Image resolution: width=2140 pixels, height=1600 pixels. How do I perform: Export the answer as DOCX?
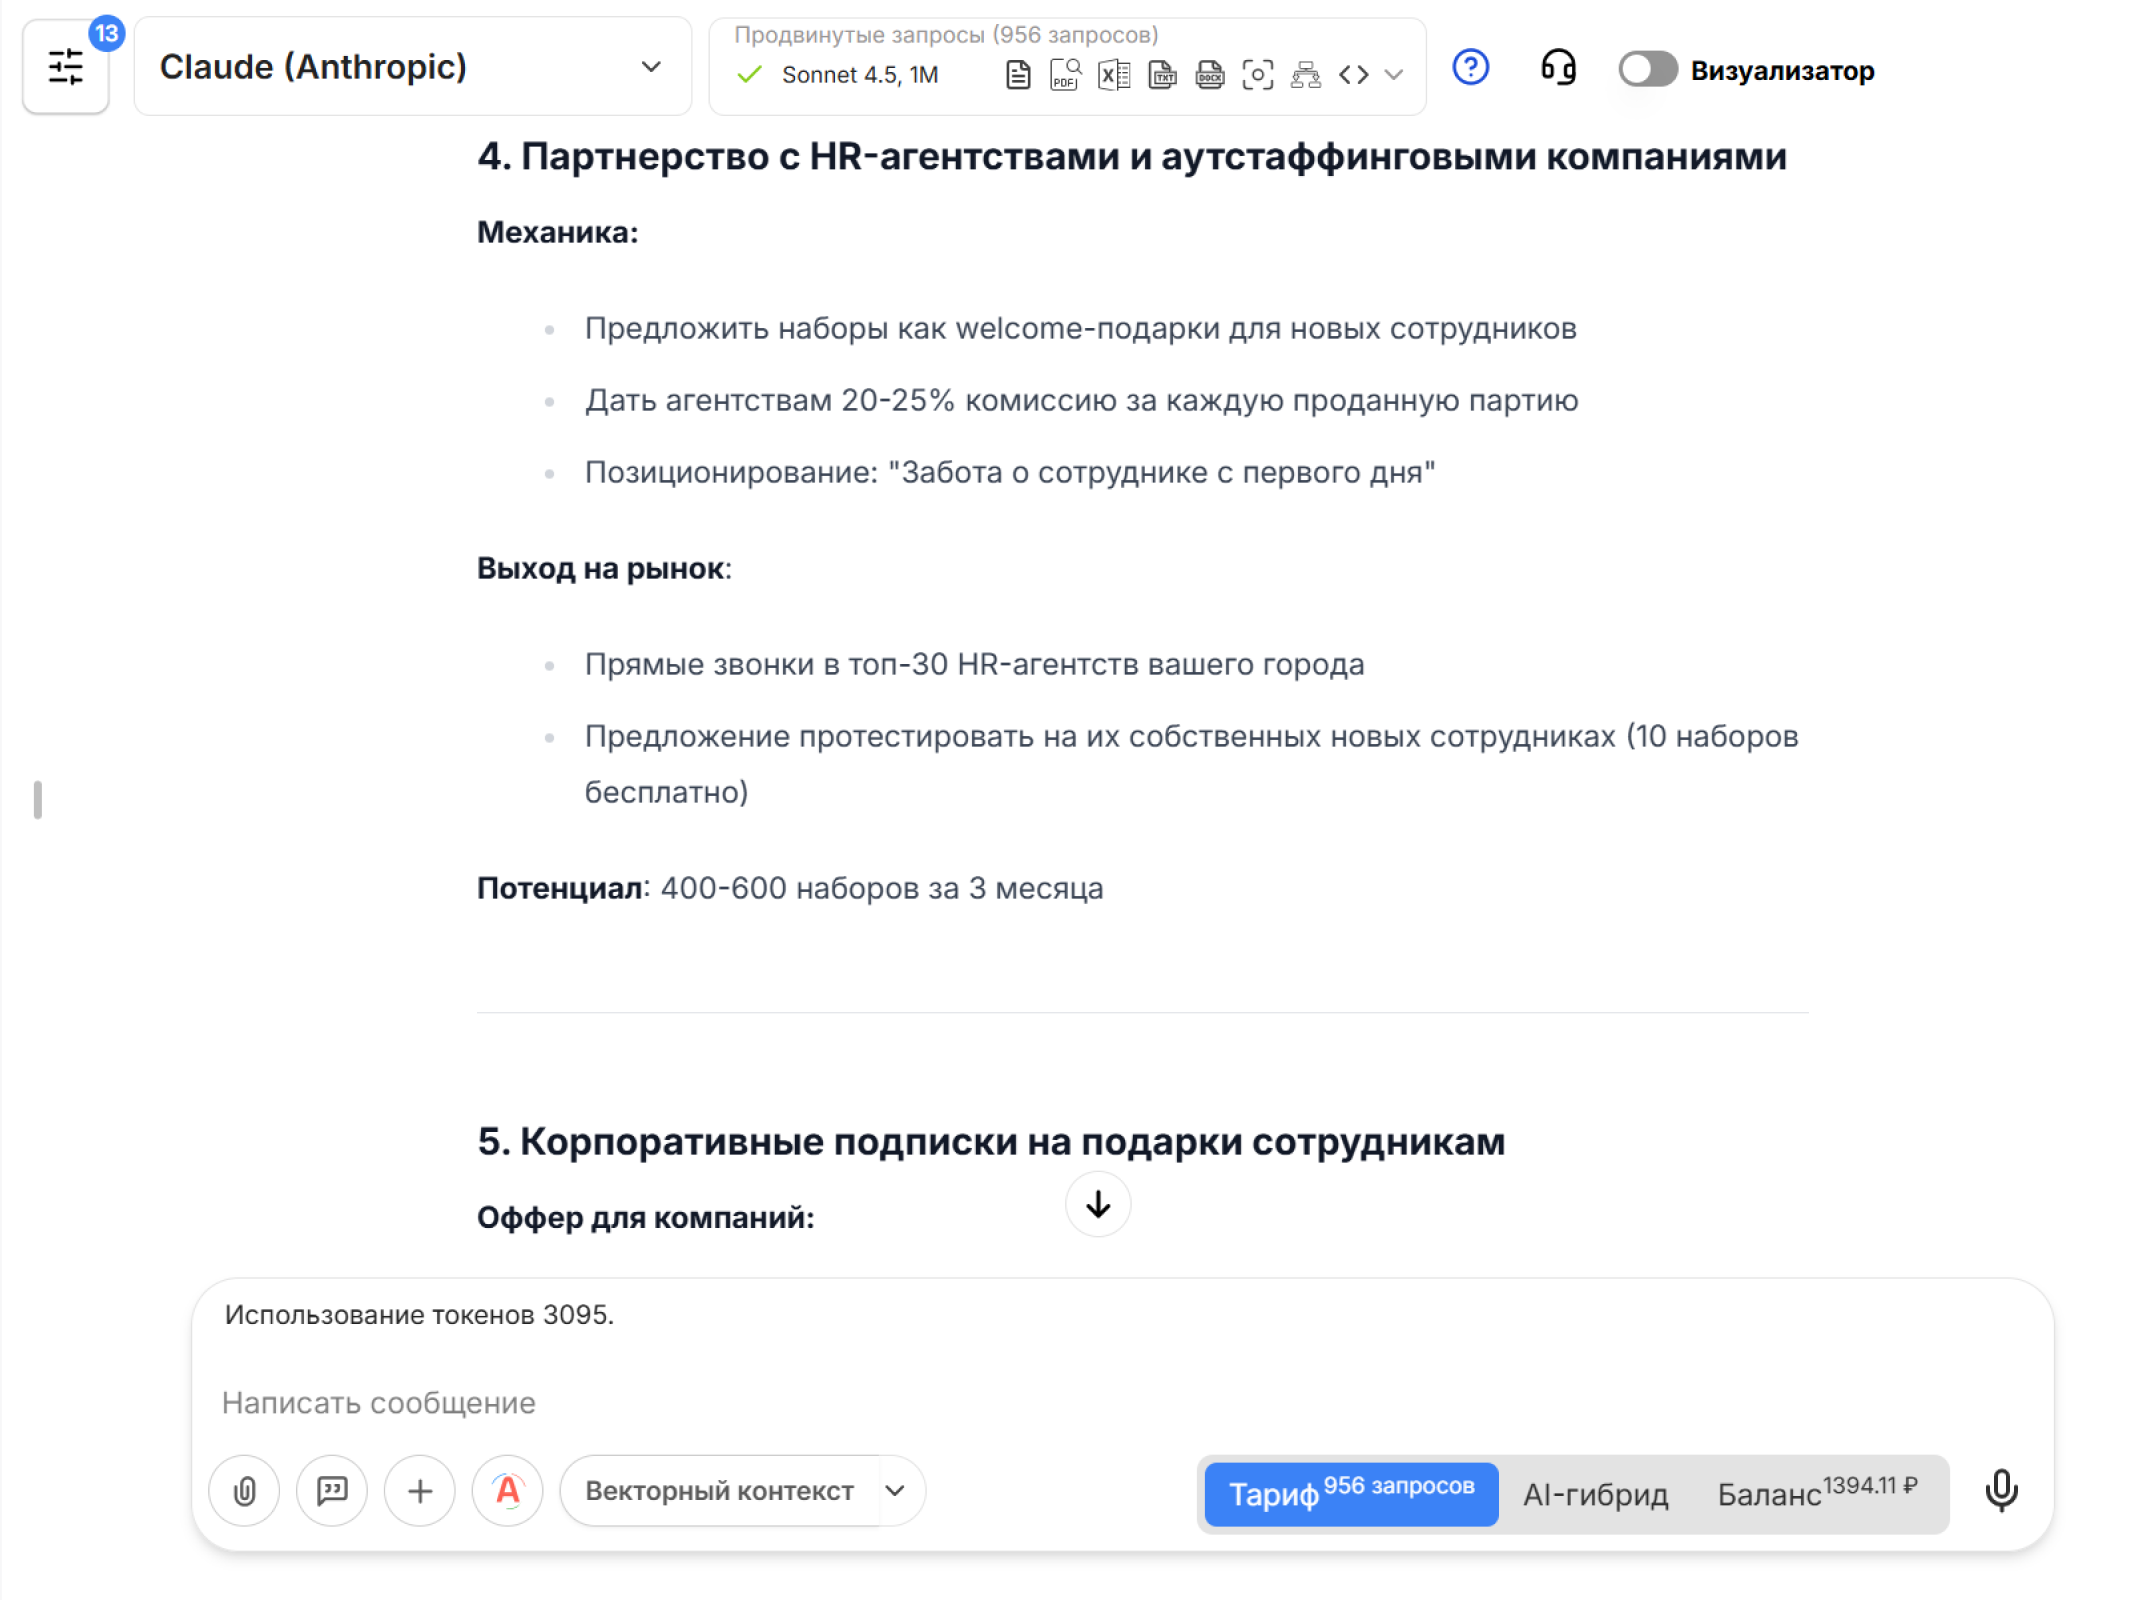[x=1209, y=73]
